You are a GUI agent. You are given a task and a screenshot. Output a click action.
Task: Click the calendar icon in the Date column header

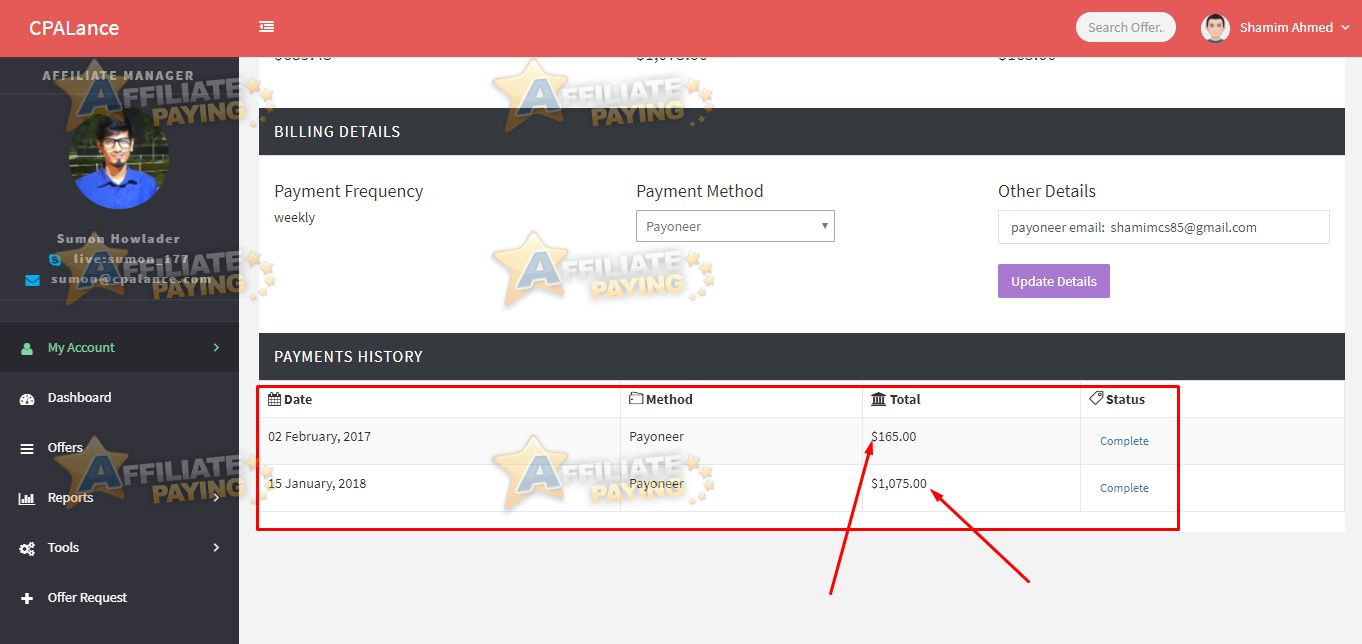(272, 398)
